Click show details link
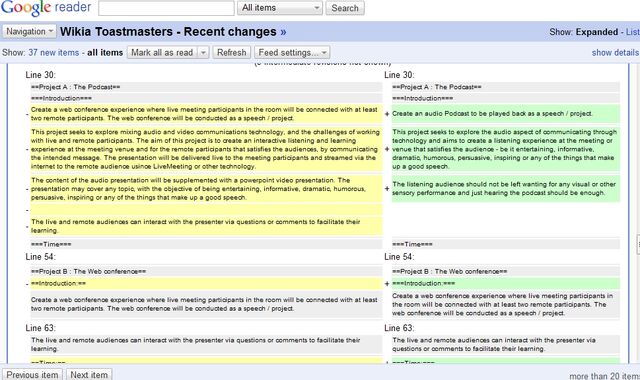This screenshot has width=640, height=380. [x=616, y=53]
